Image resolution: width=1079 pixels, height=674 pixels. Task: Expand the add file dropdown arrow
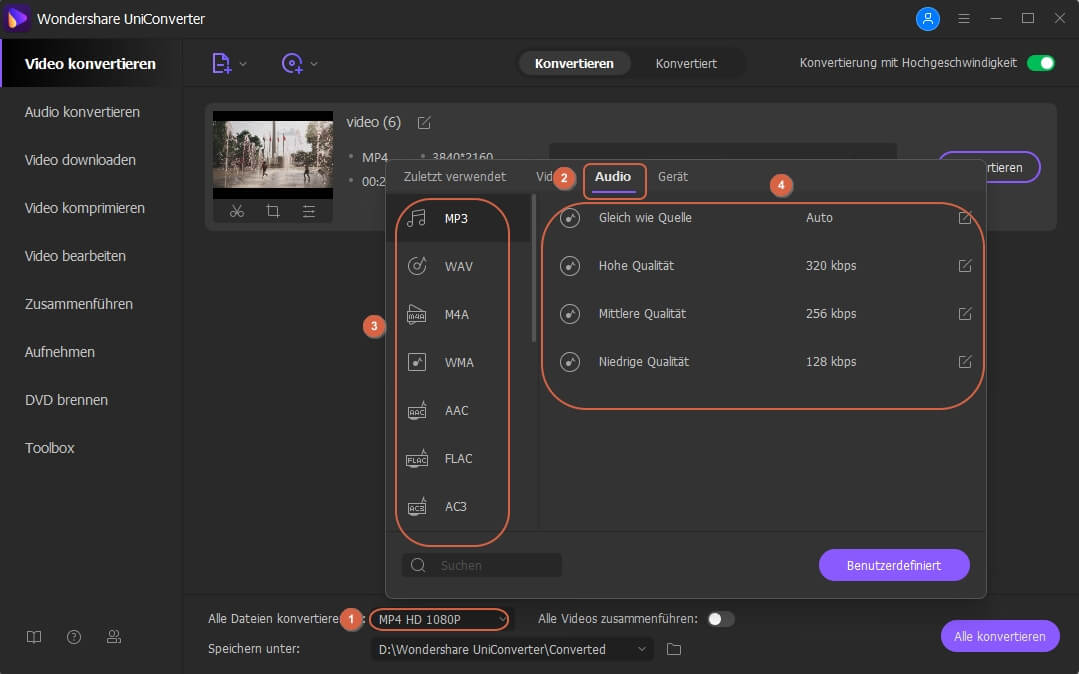tap(243, 64)
